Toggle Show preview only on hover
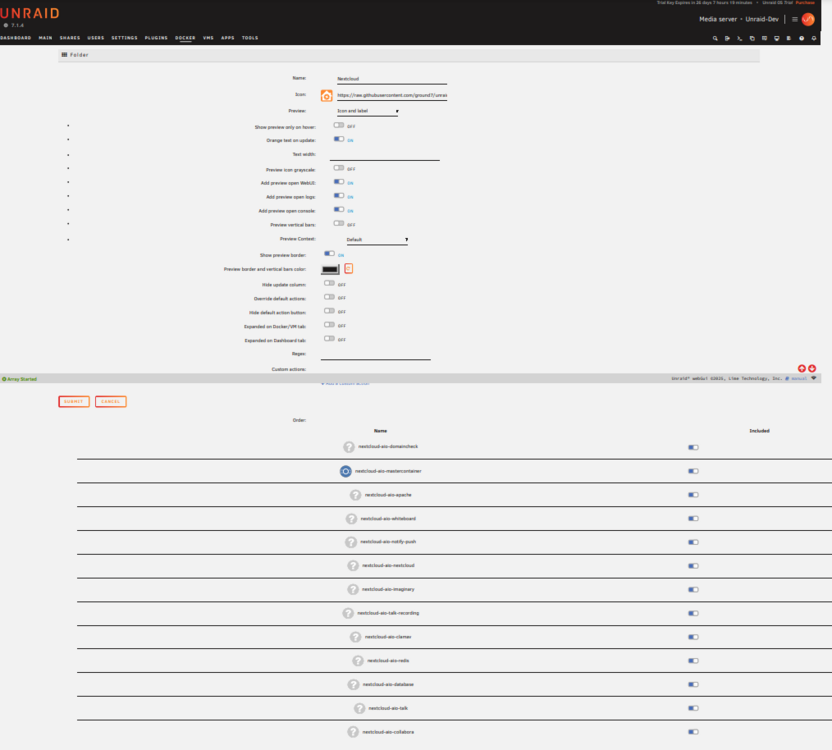The height and width of the screenshot is (750, 832). coord(339,125)
